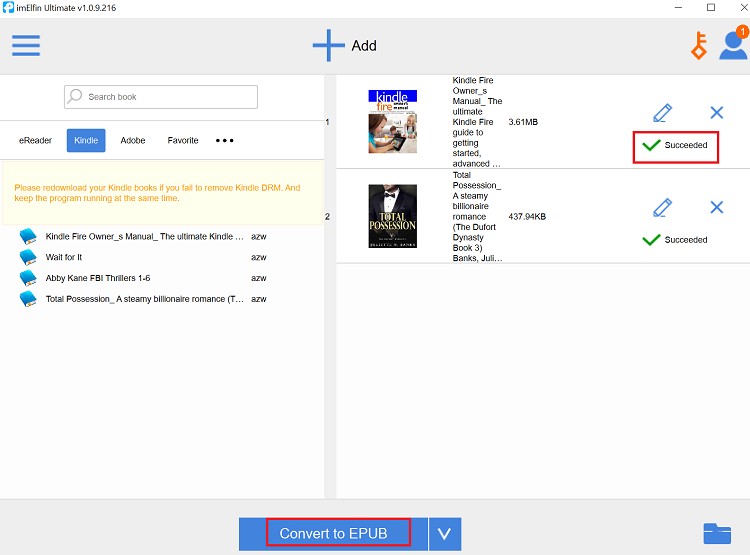Image resolution: width=750 pixels, height=555 pixels.
Task: Click the Total Possession title text in conversion list
Action: (x=477, y=217)
